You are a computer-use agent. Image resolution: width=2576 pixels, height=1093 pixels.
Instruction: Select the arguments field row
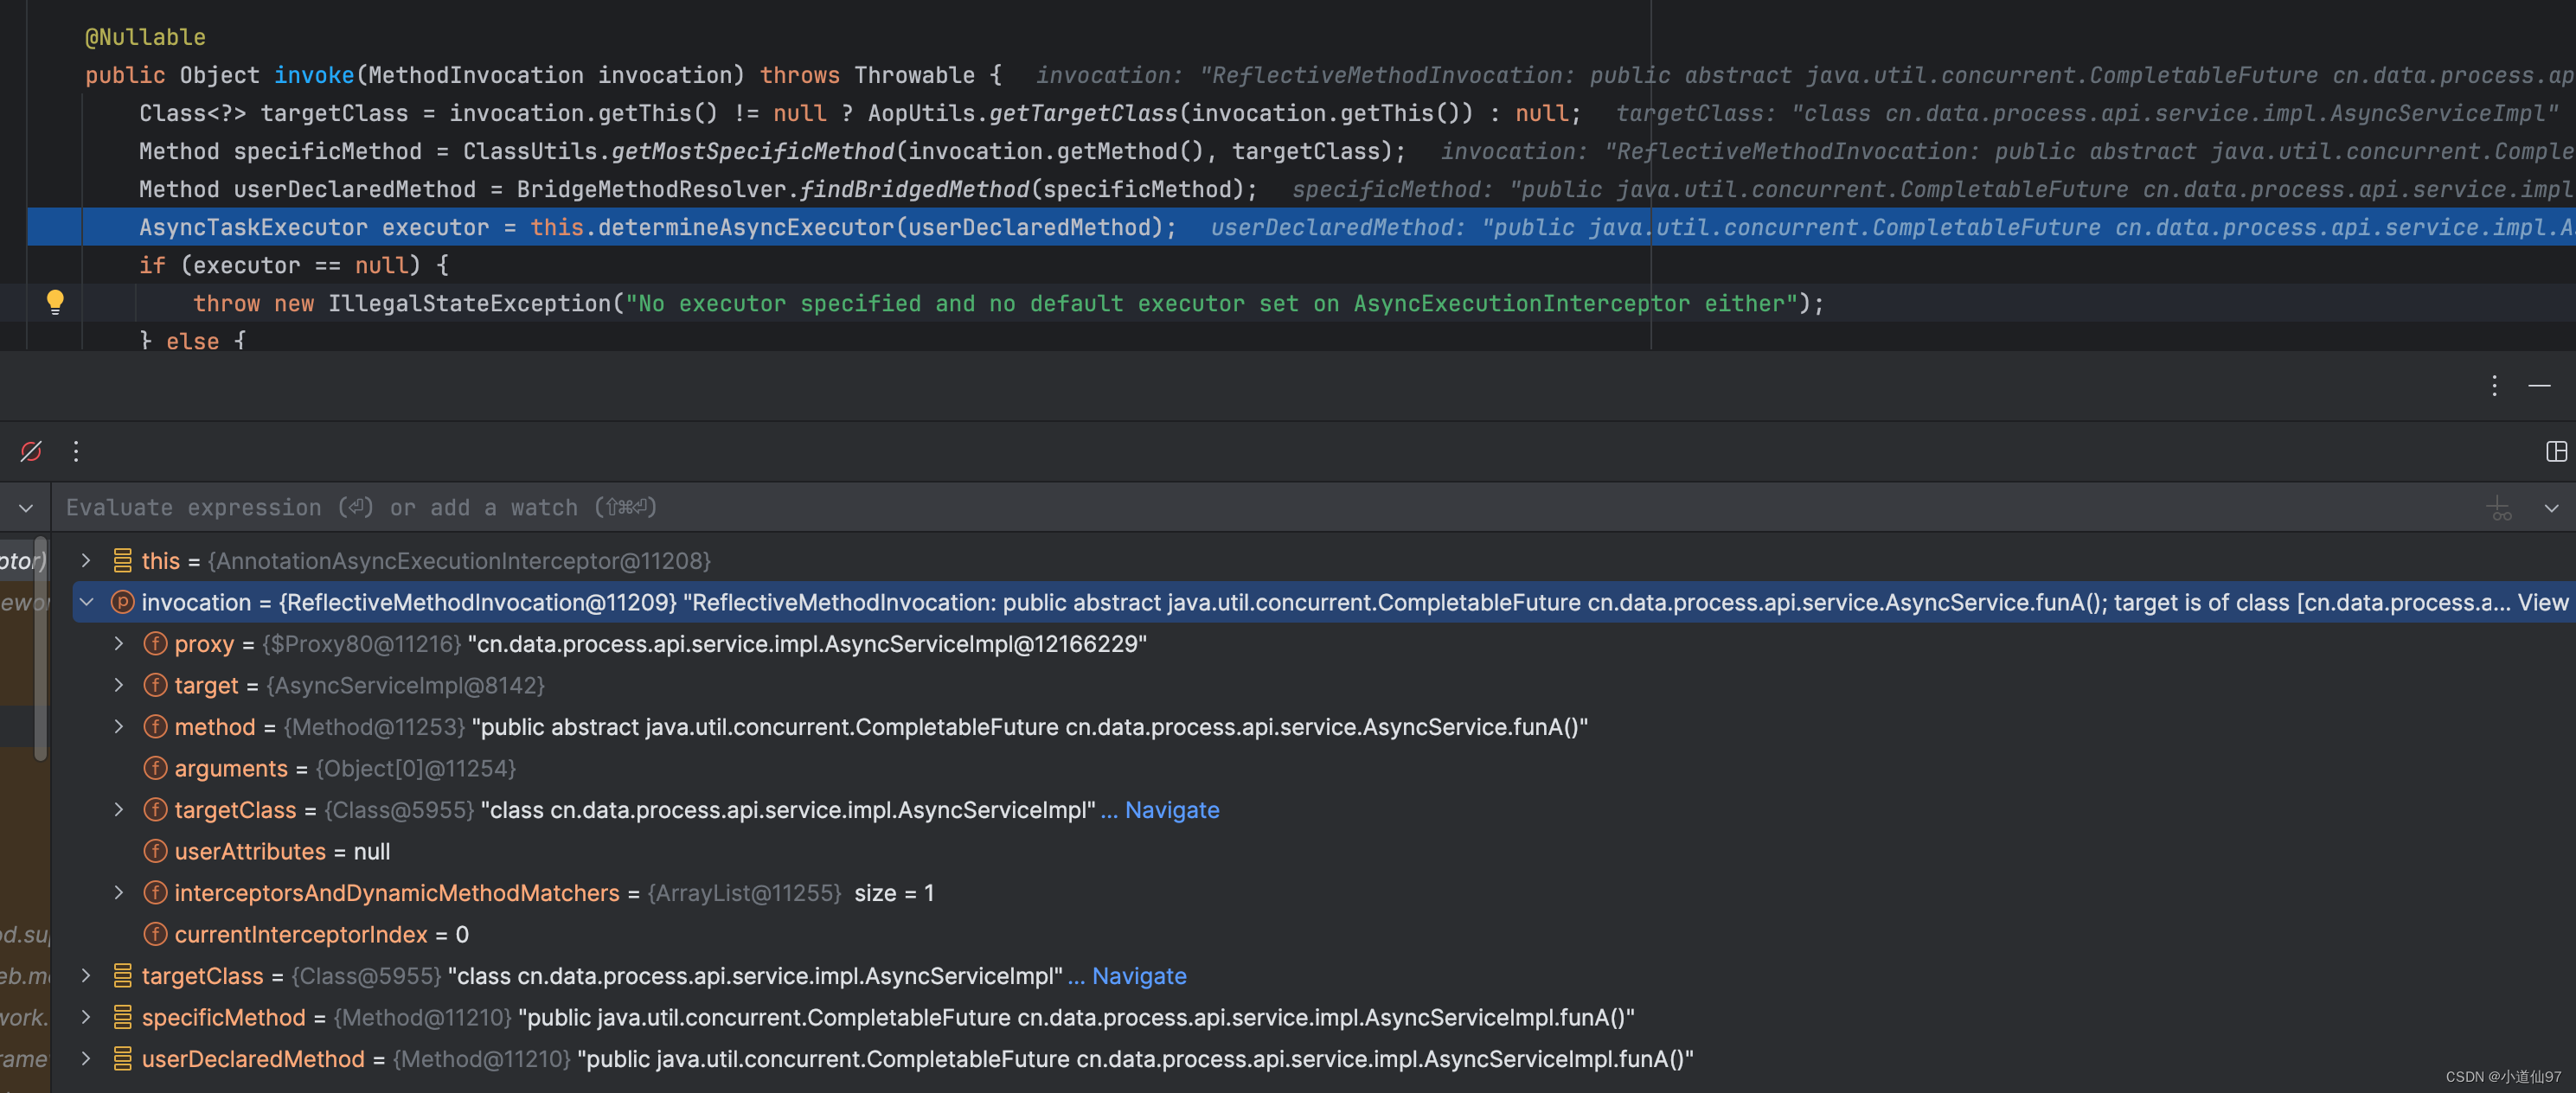pyautogui.click(x=1324, y=768)
